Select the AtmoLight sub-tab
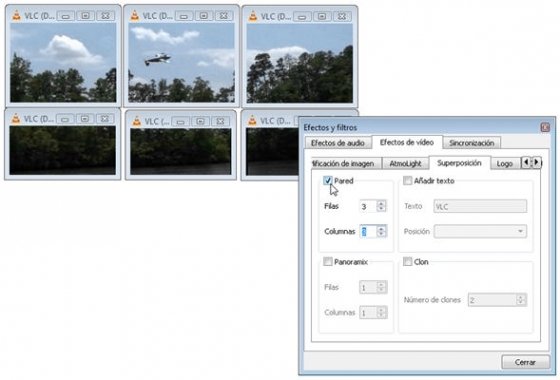 coord(405,164)
